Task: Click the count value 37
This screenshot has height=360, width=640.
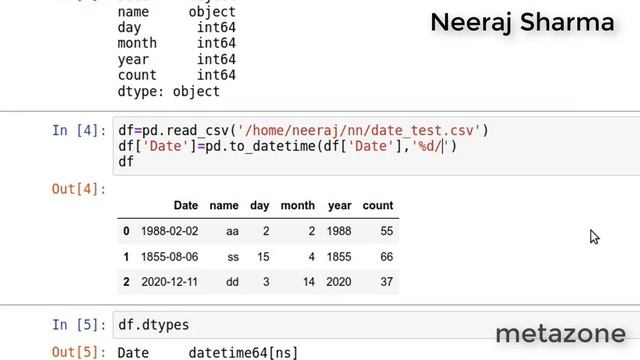Action: tap(387, 282)
